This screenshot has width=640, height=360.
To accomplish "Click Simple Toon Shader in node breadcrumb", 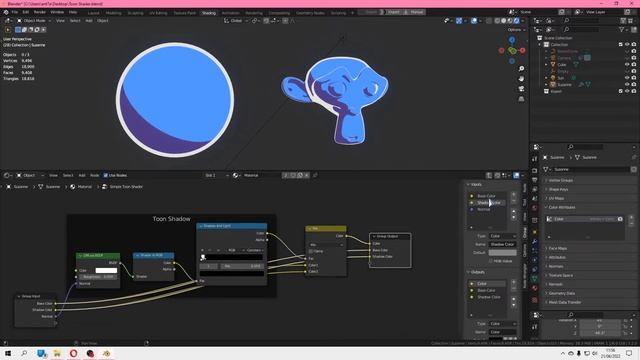I will tap(126, 187).
